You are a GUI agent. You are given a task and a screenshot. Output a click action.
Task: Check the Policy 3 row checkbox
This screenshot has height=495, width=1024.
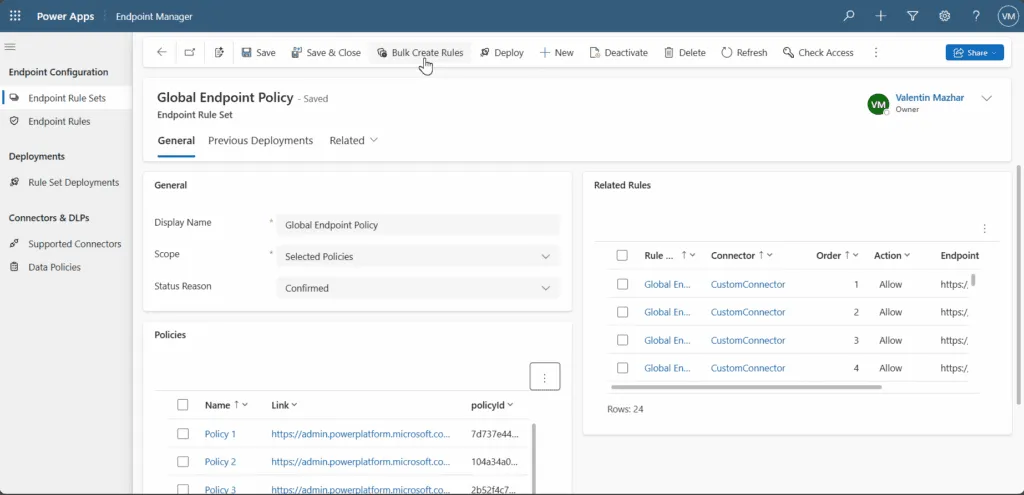[183, 489]
